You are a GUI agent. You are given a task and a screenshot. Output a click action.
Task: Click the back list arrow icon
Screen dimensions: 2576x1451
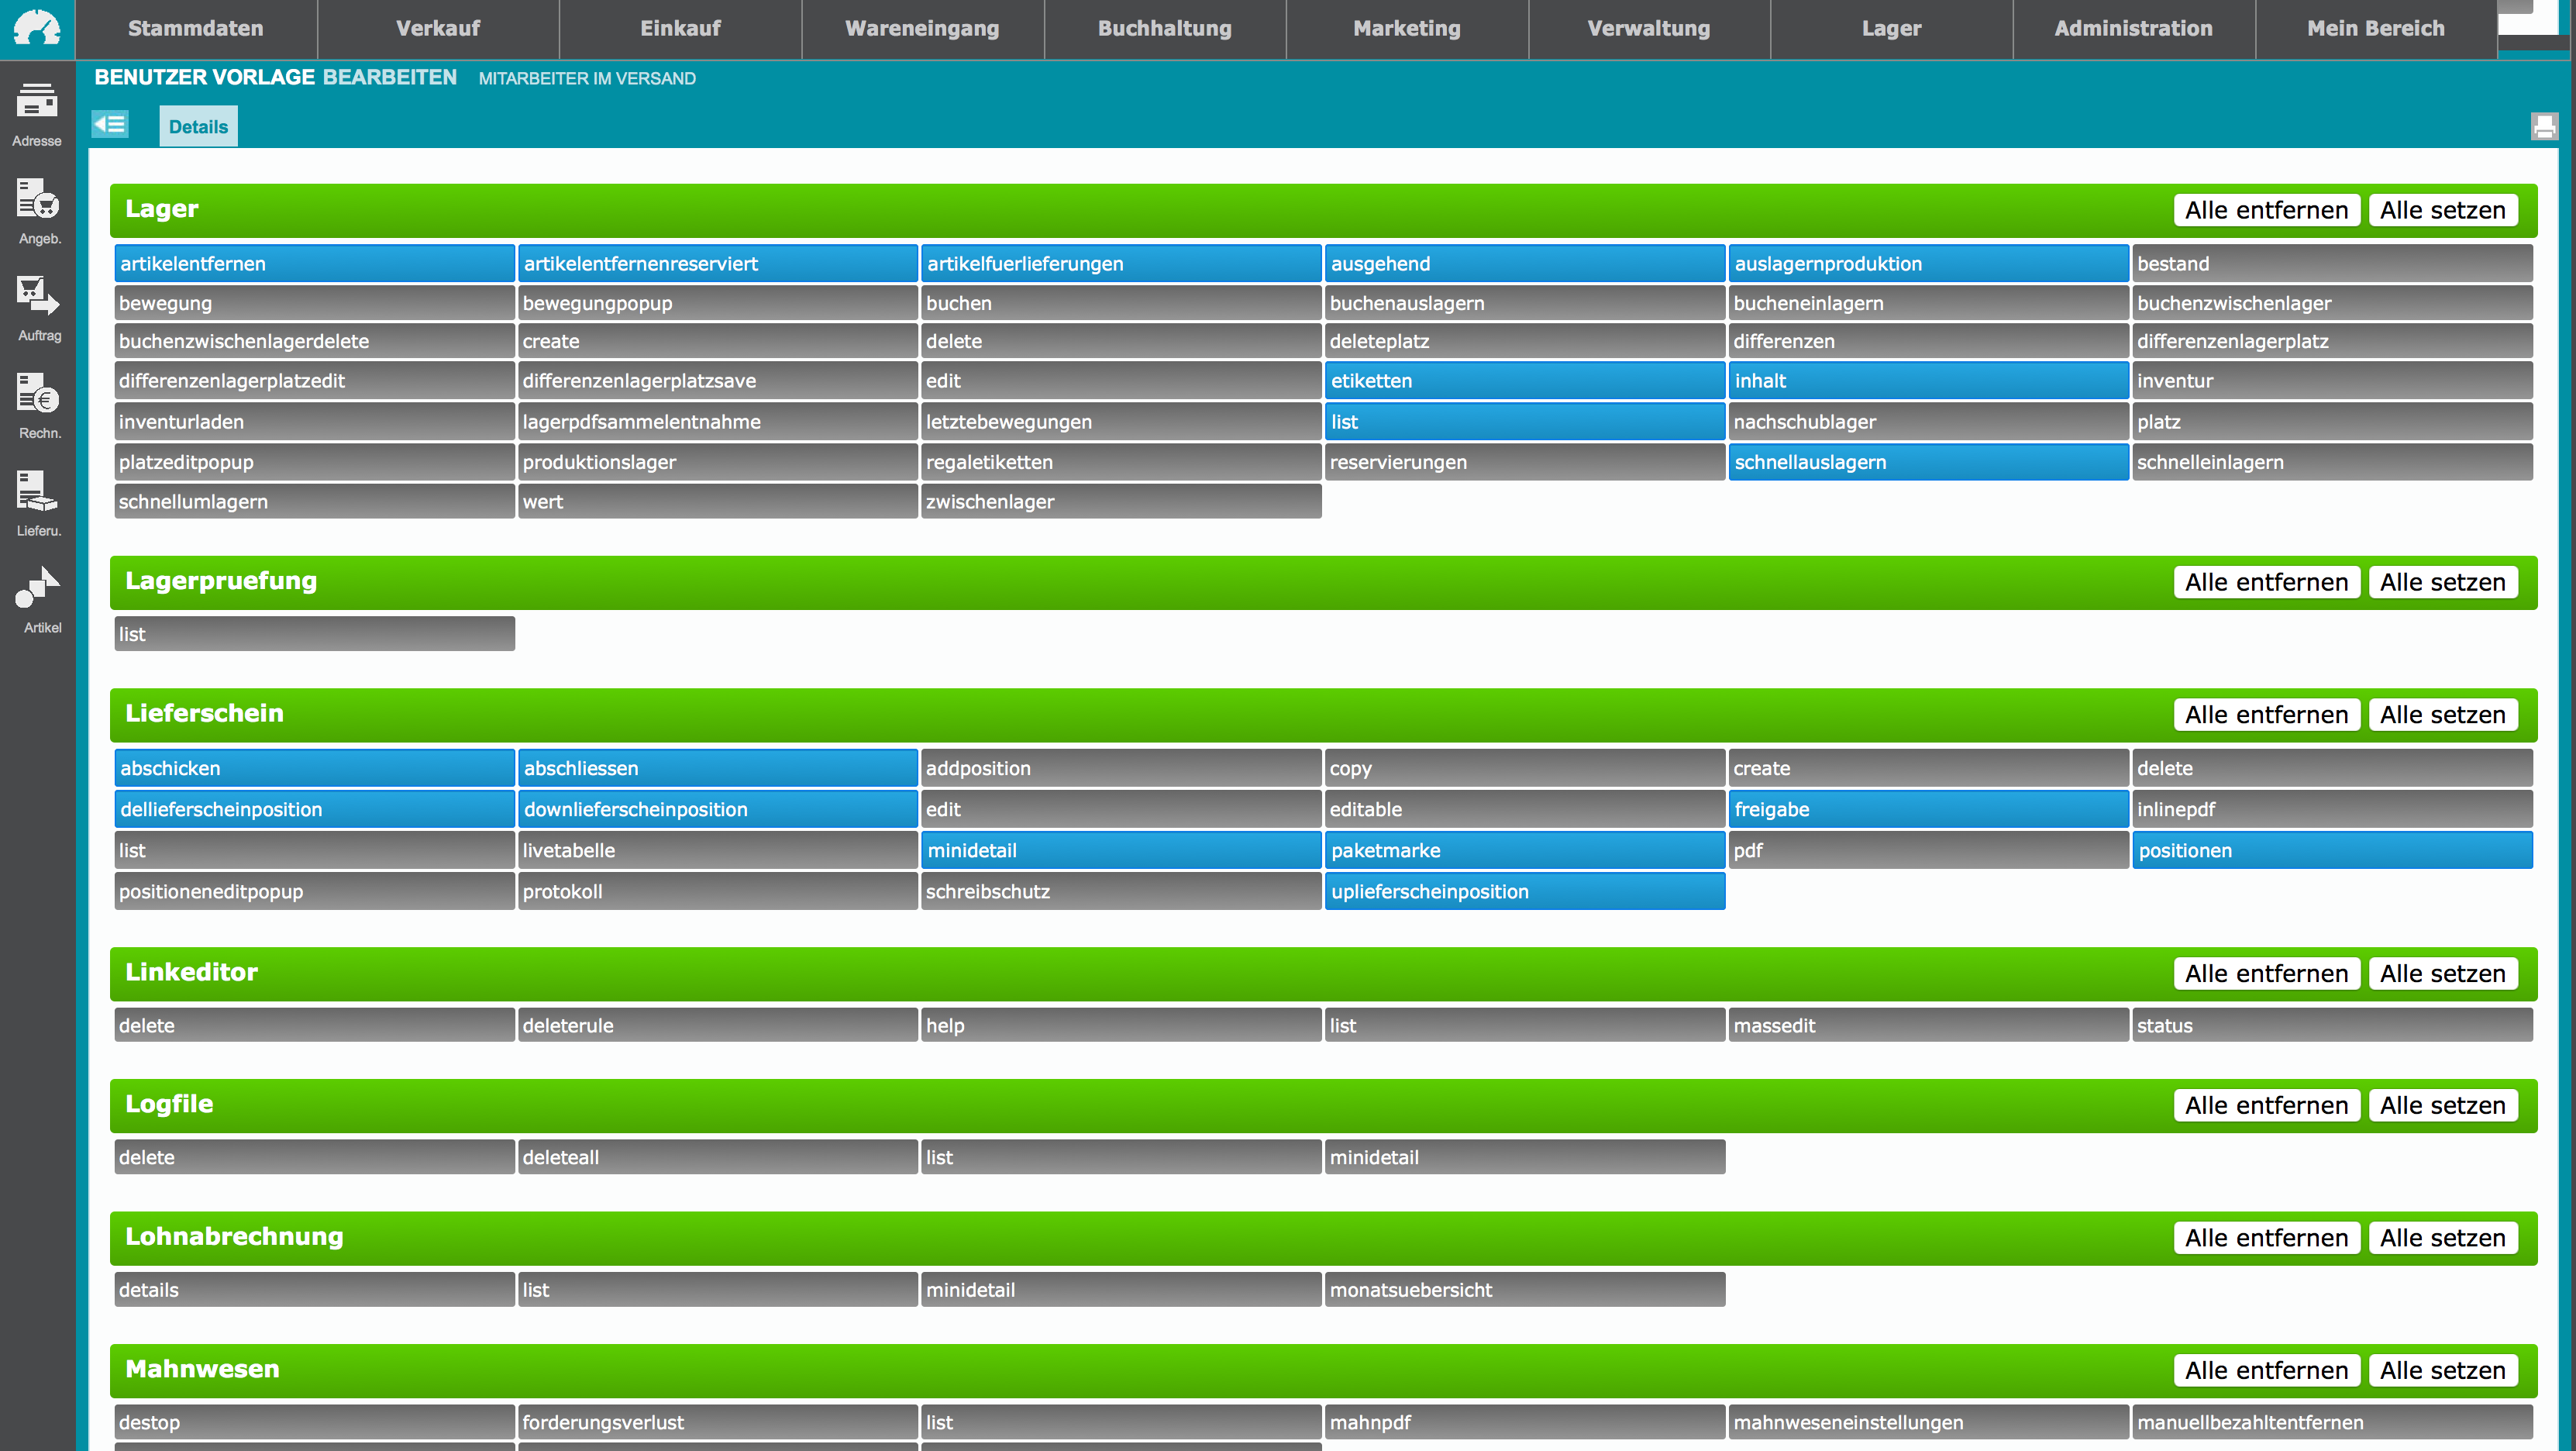[110, 124]
